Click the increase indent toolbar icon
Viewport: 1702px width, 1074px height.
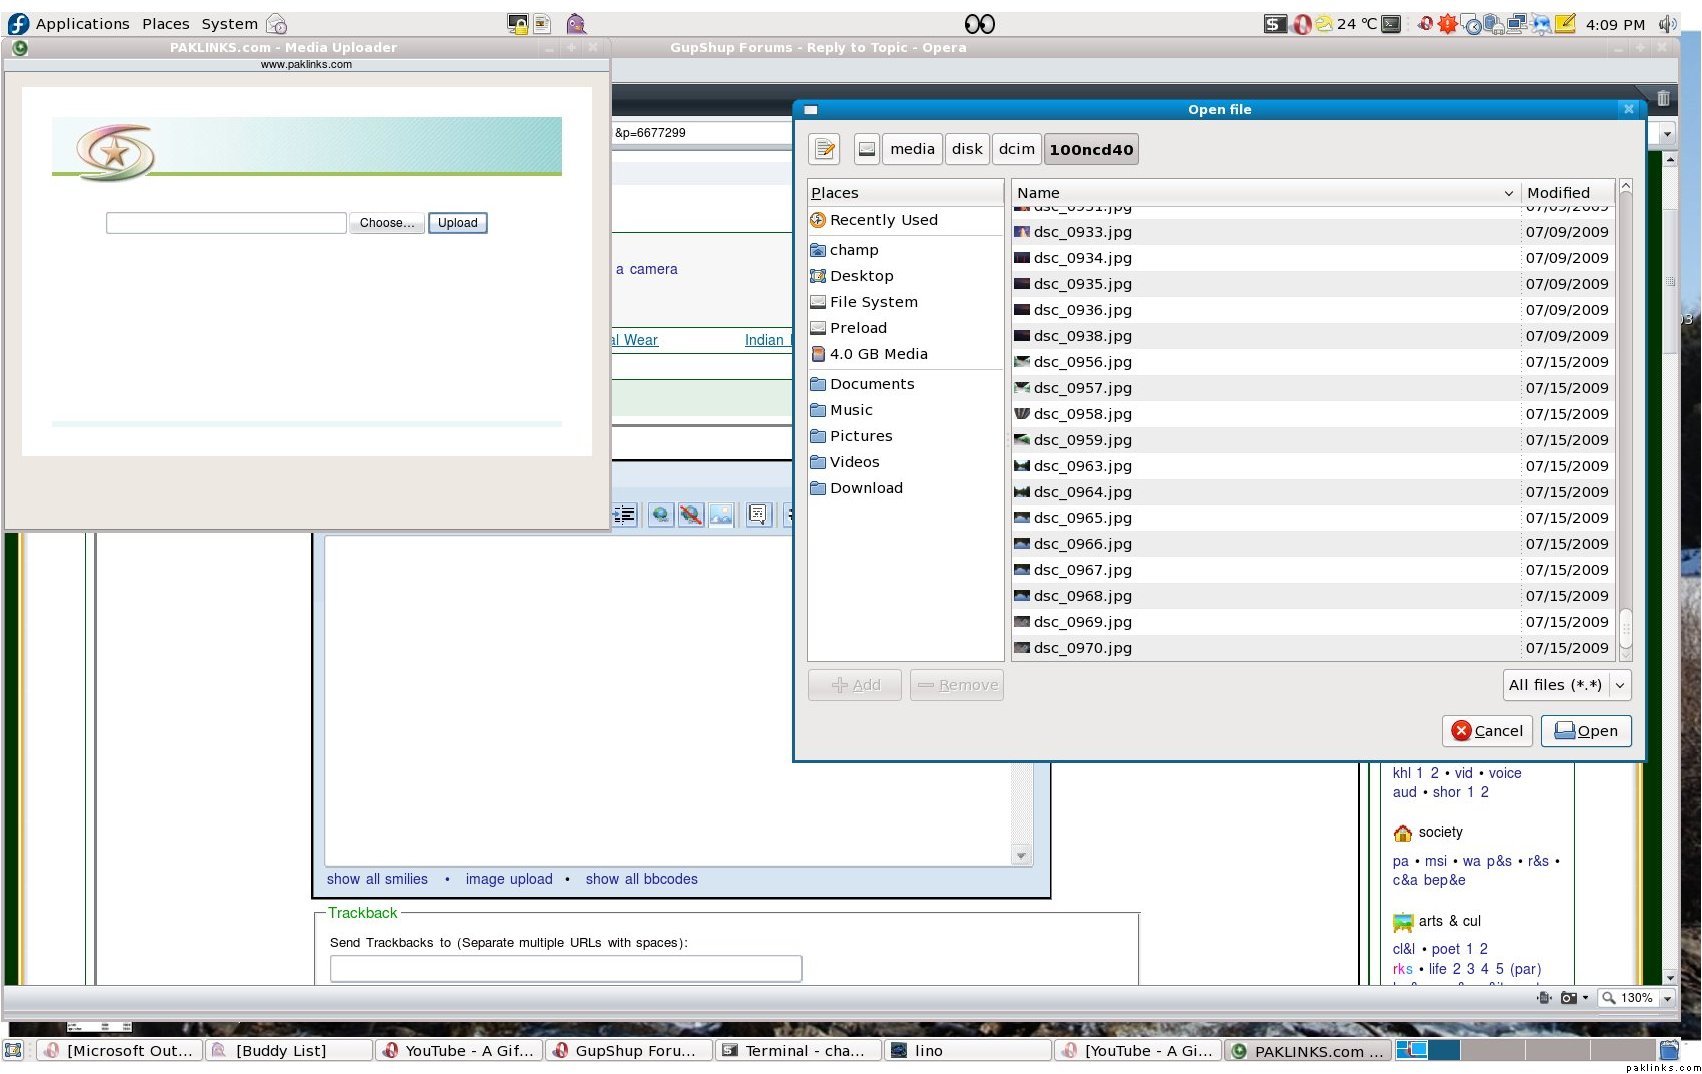tap(625, 515)
